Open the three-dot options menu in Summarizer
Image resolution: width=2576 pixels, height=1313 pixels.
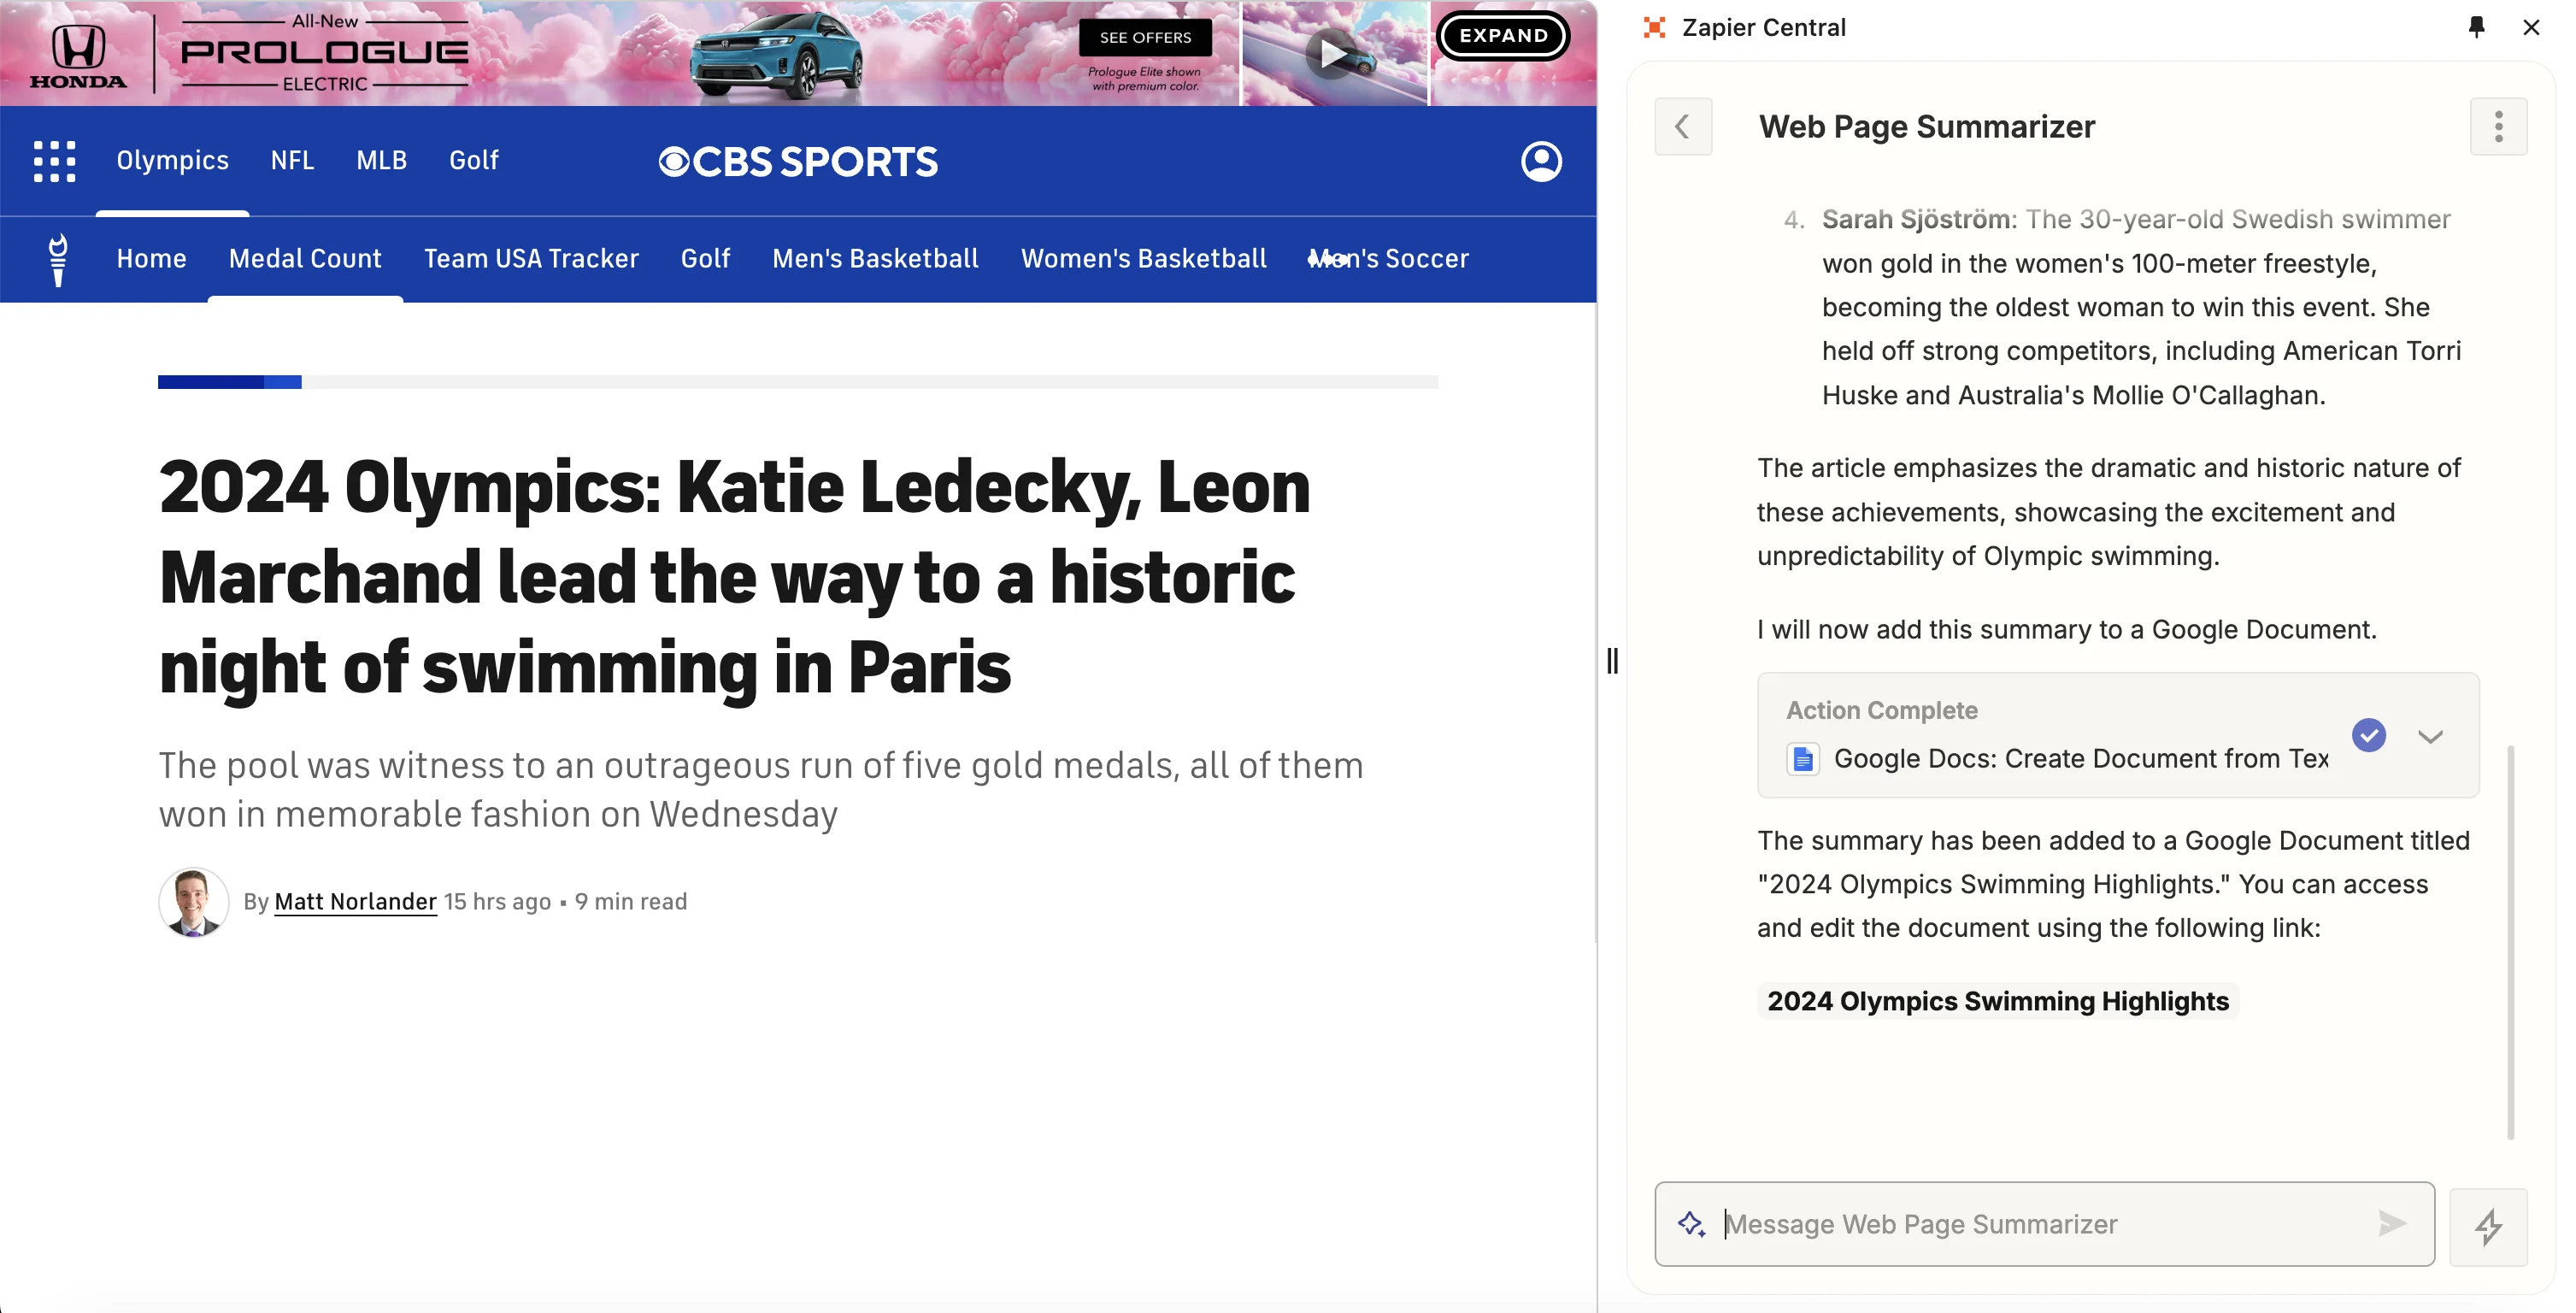[2498, 127]
